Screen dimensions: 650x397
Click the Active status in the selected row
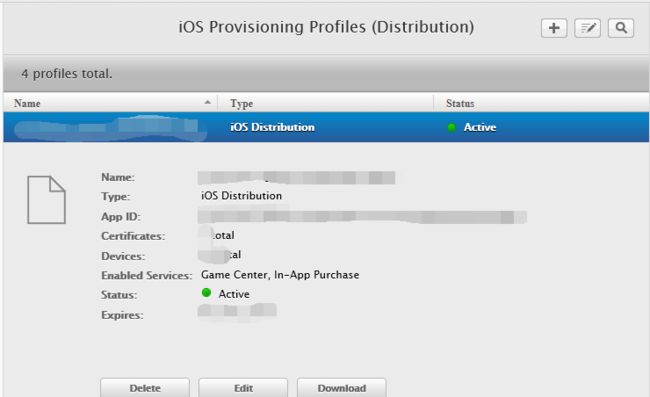click(480, 127)
